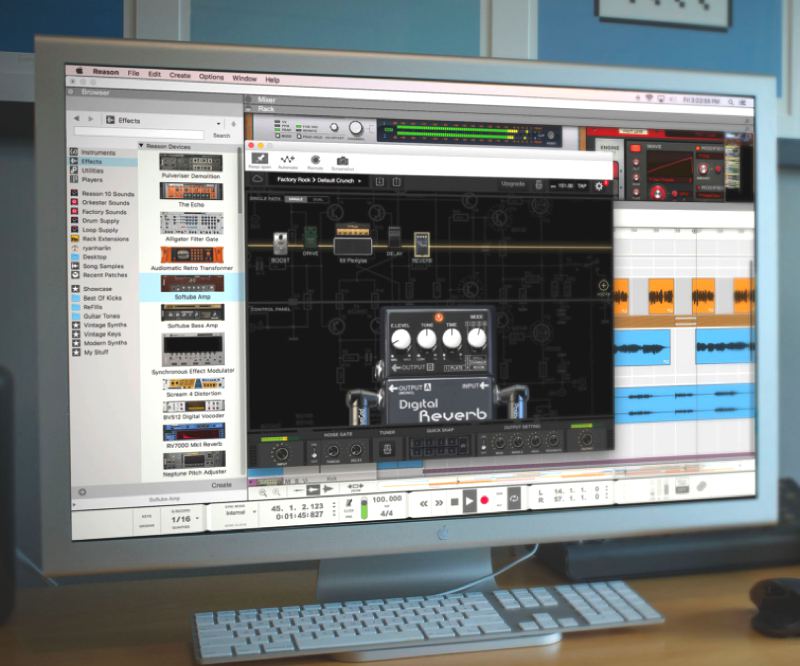Collapse the Reason Devices list section
This screenshot has width=800, height=666.
(141, 146)
